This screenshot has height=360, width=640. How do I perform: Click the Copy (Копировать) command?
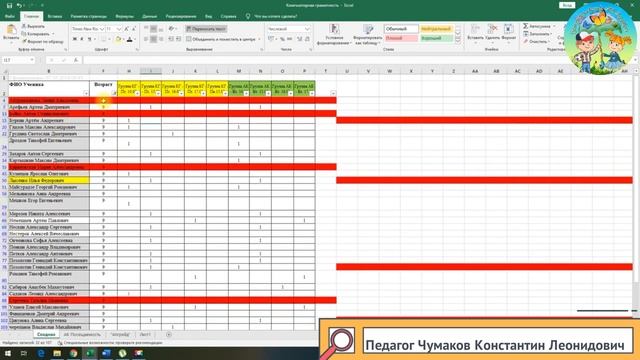tap(36, 34)
